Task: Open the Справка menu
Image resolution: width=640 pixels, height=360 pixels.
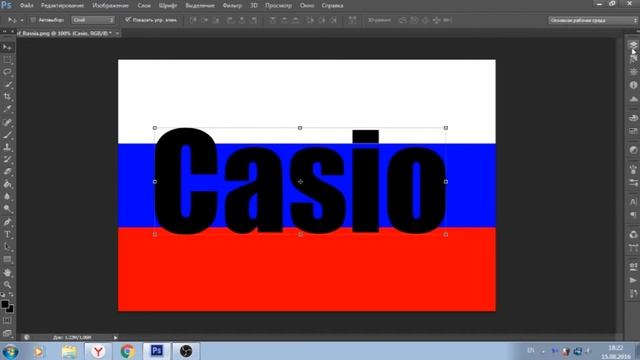Action: point(332,6)
